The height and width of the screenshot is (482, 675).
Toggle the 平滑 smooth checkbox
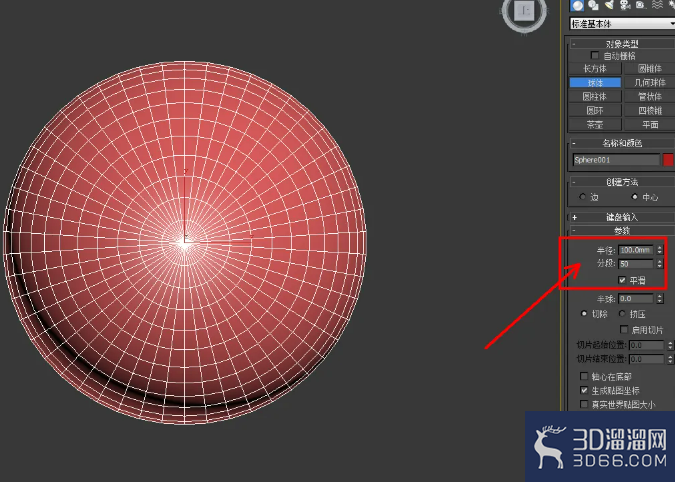click(x=622, y=280)
